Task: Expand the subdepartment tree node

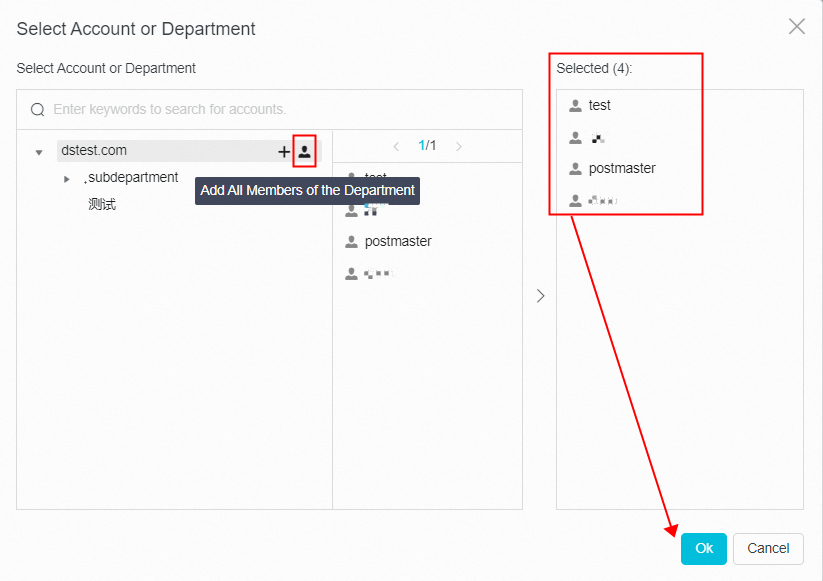Action: click(x=67, y=177)
